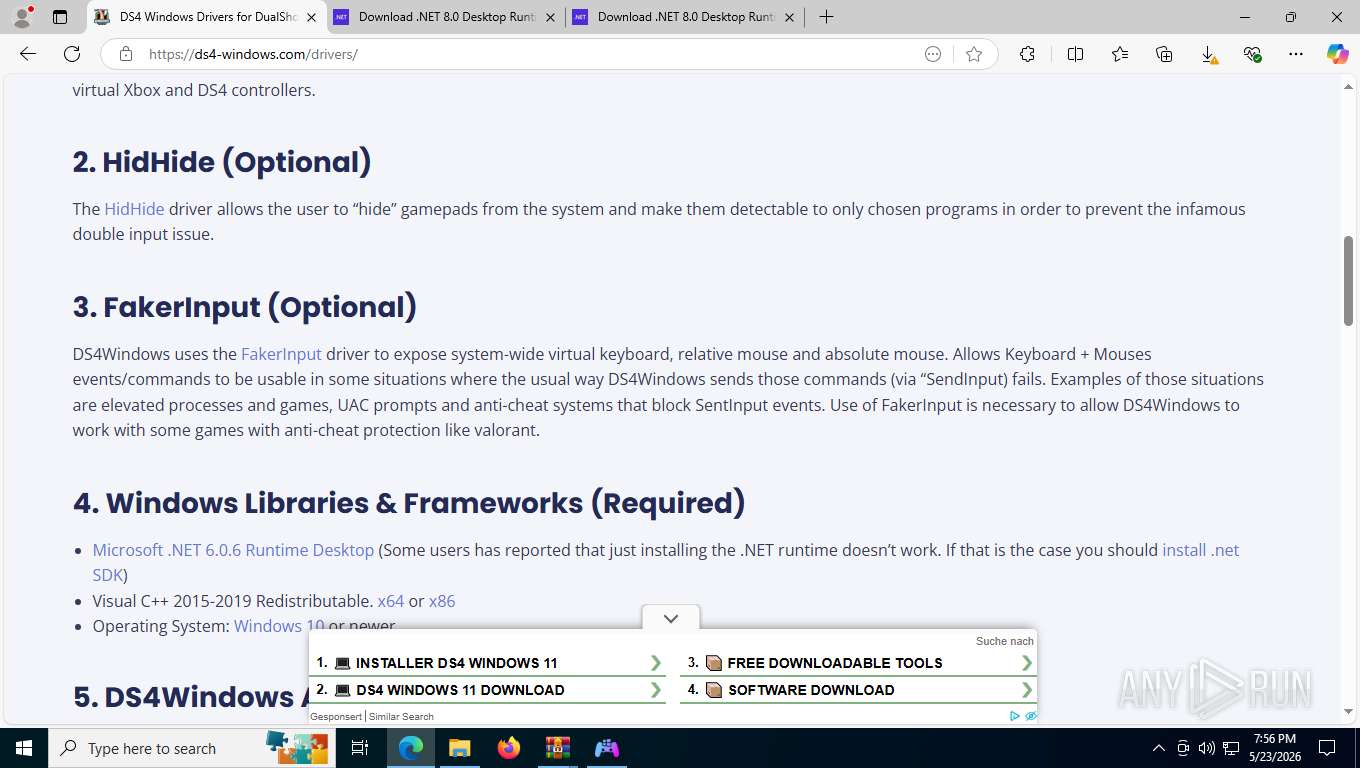Refresh the current page
The width and height of the screenshot is (1360, 768).
[x=72, y=54]
